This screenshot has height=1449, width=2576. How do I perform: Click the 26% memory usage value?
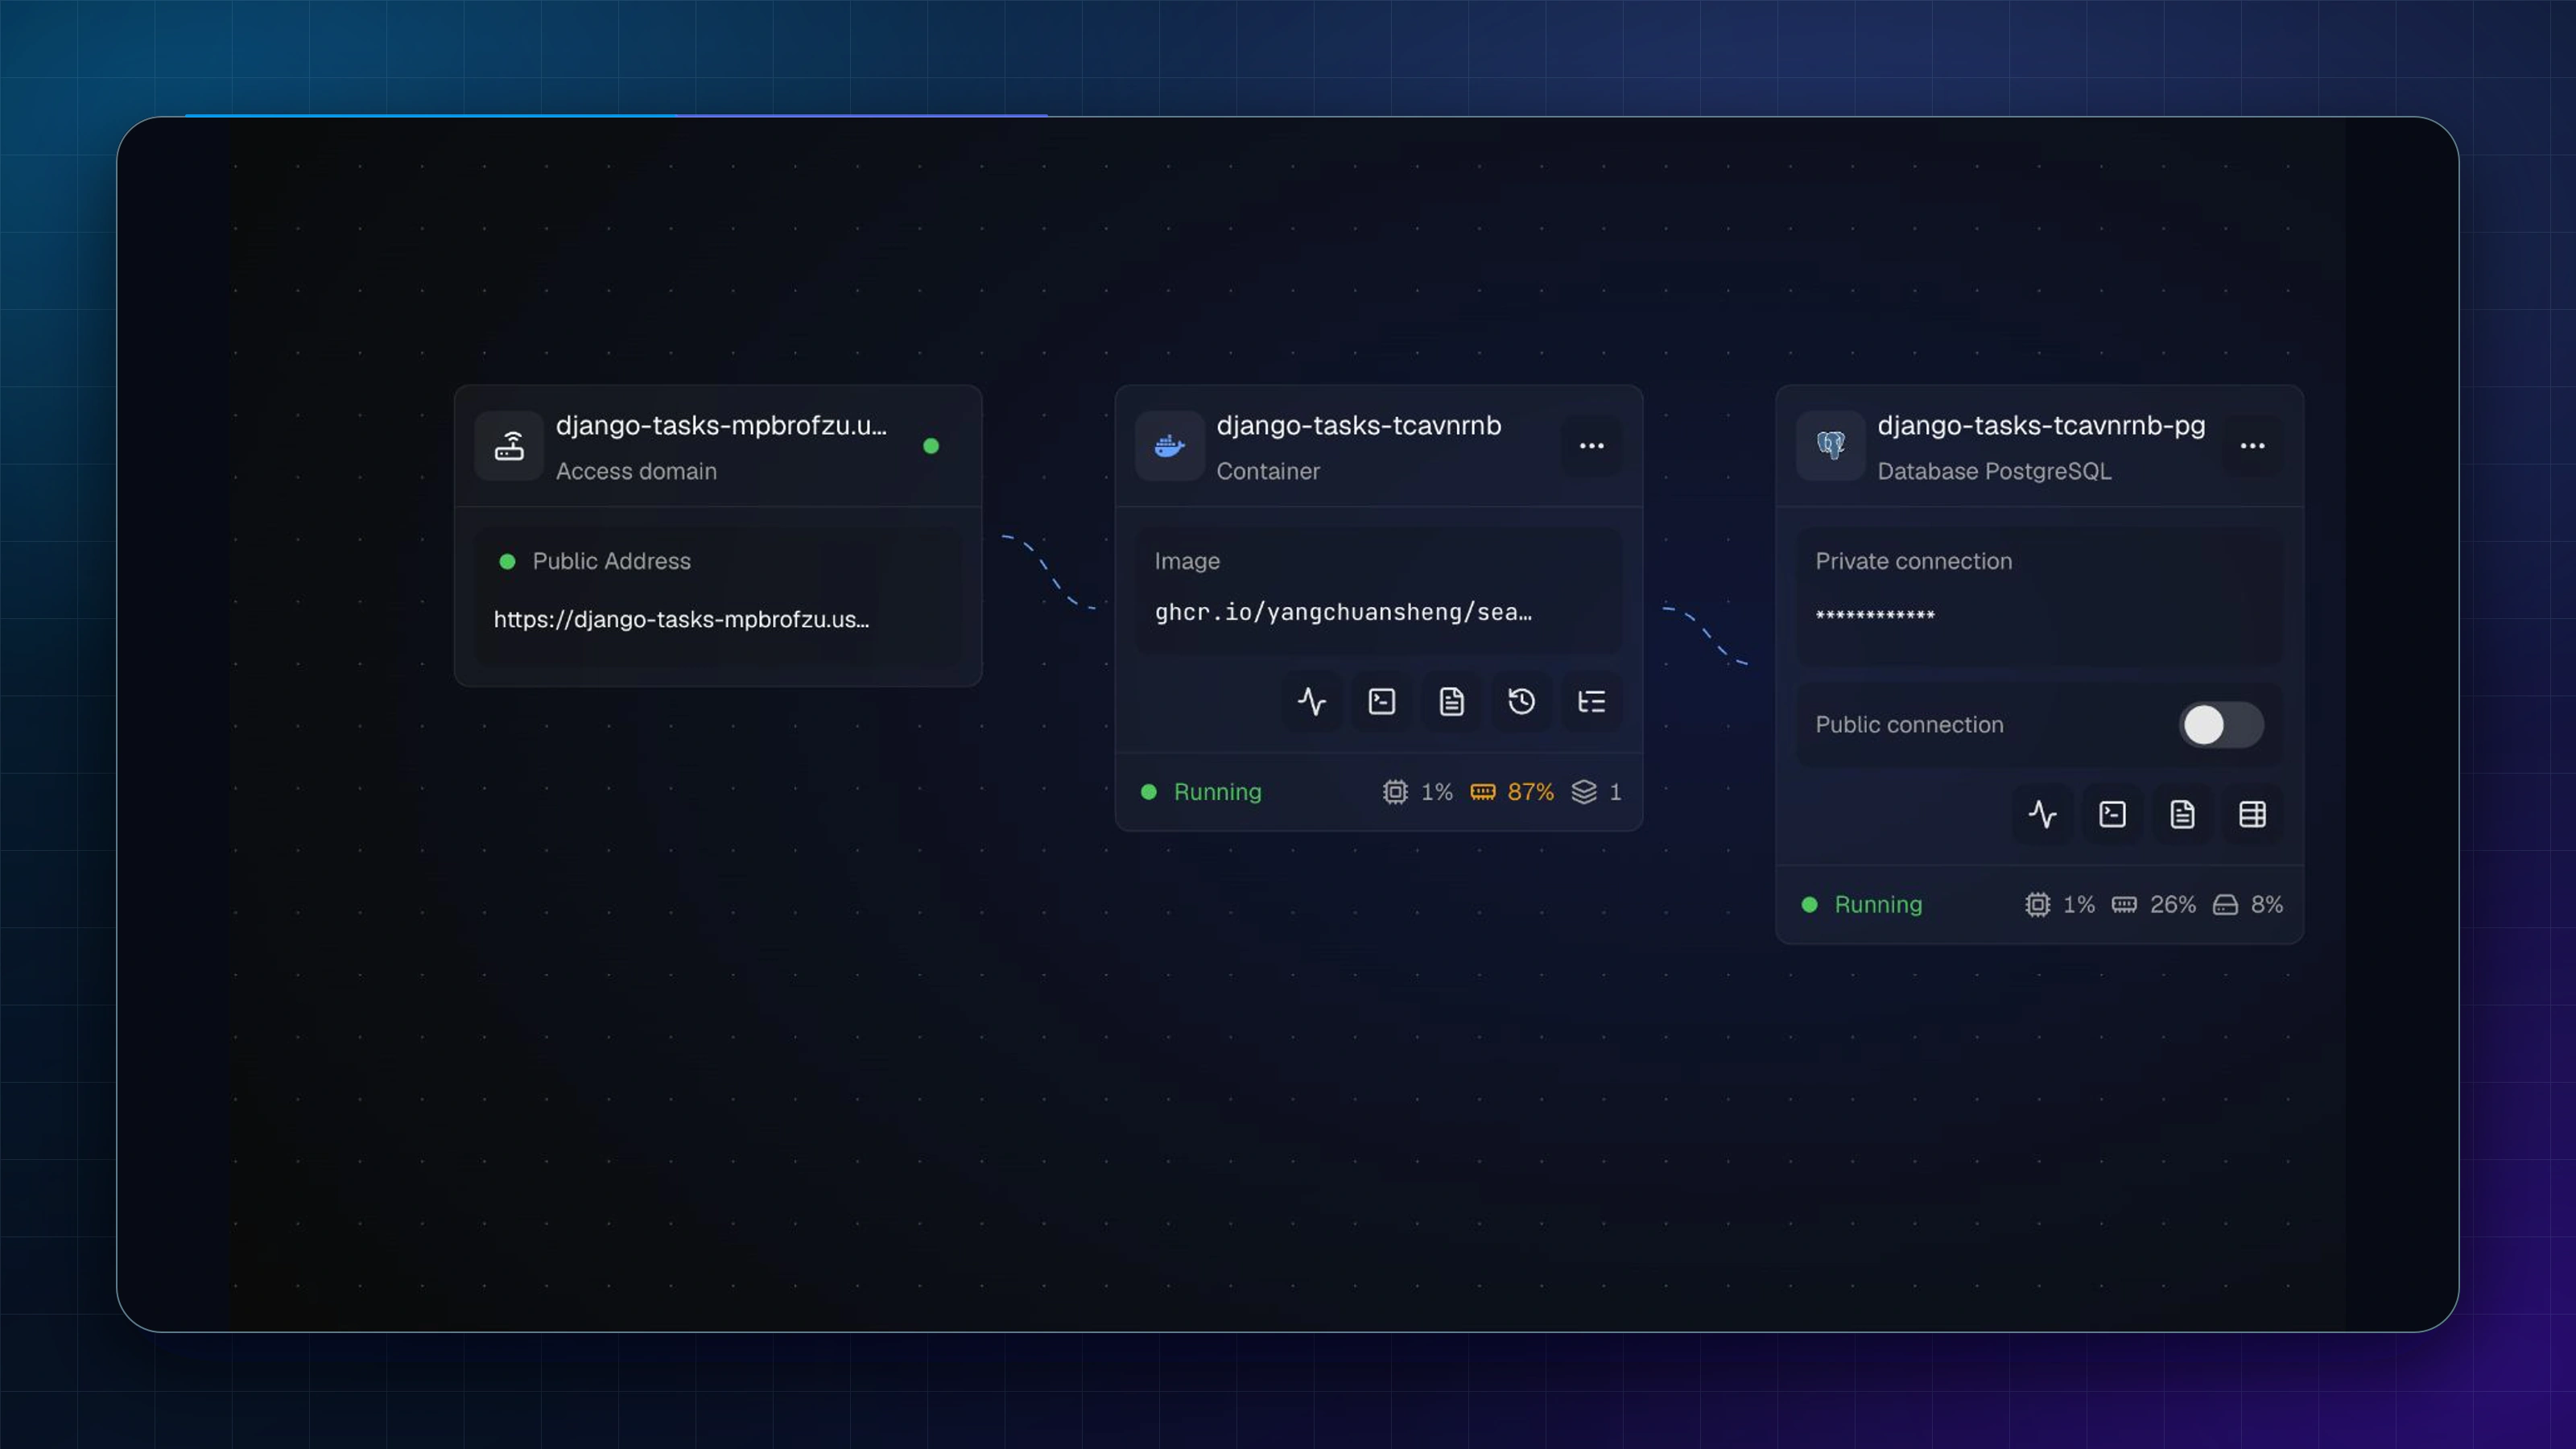[2173, 905]
